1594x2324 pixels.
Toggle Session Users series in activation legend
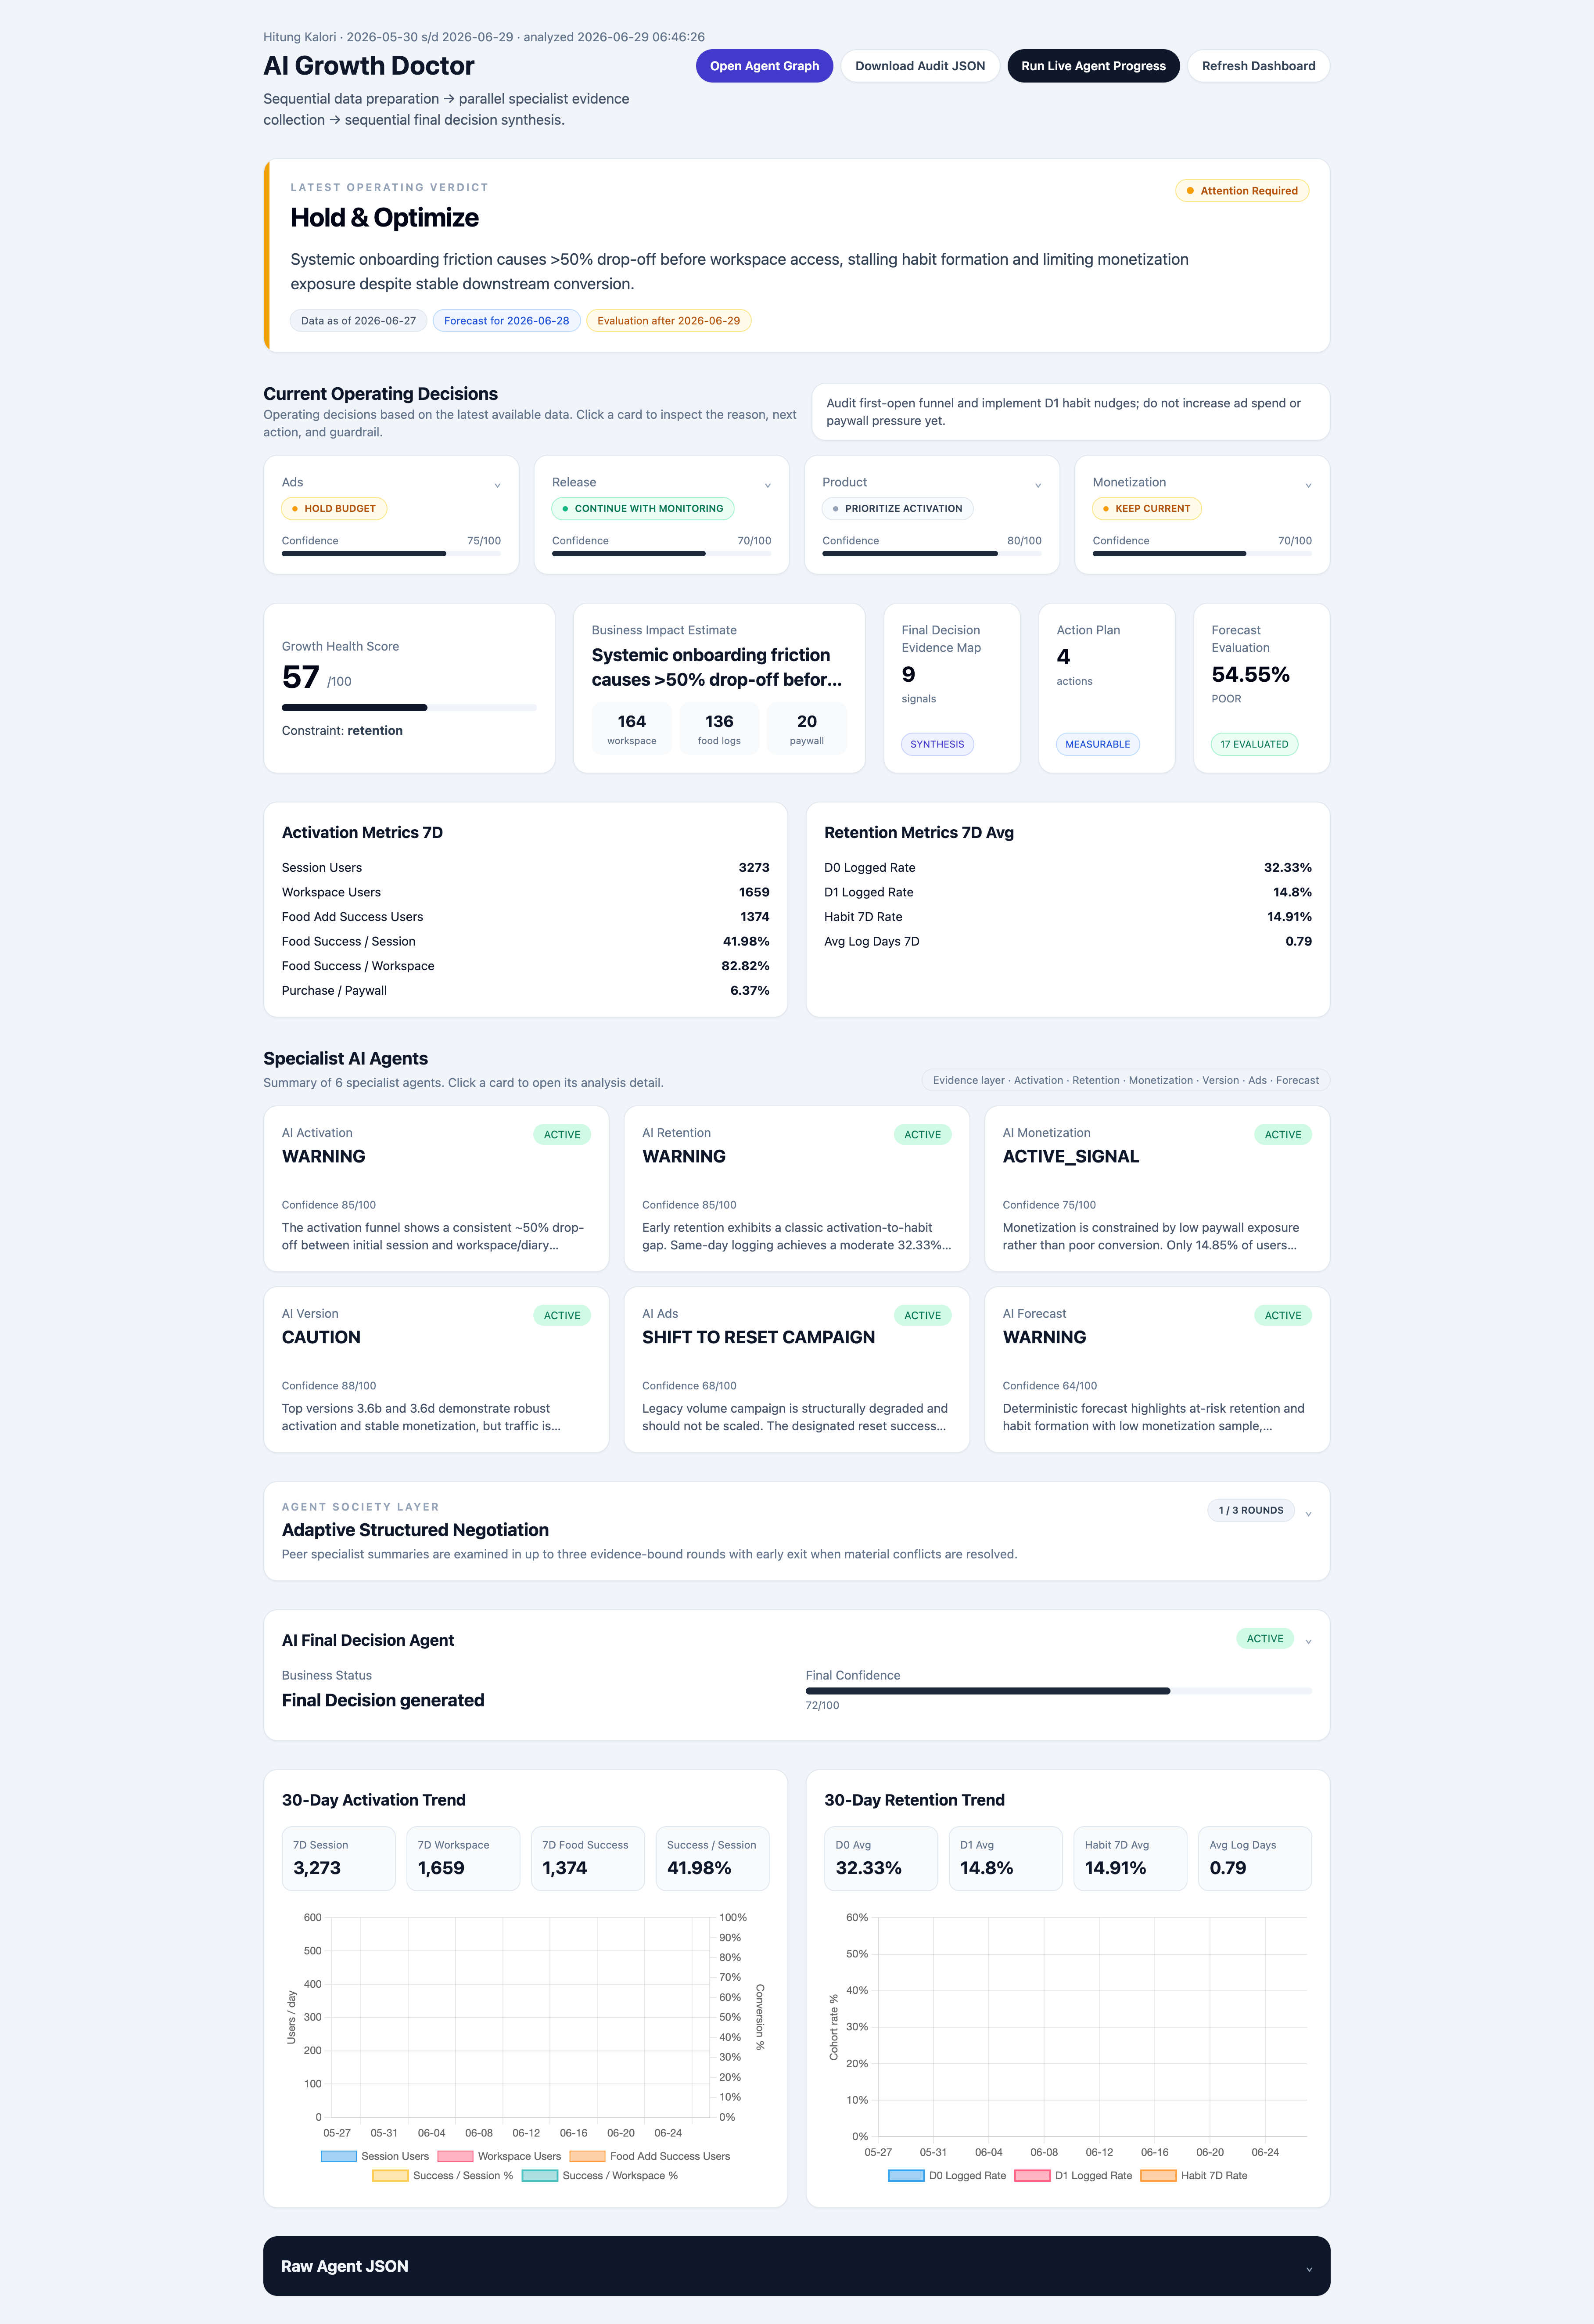(x=375, y=2156)
